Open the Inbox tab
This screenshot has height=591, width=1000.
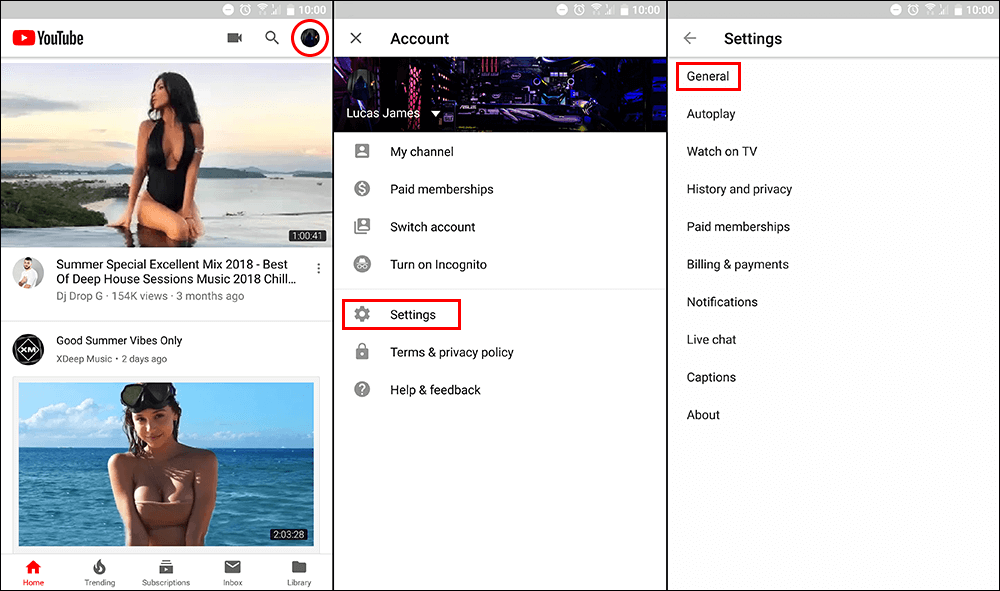[233, 573]
